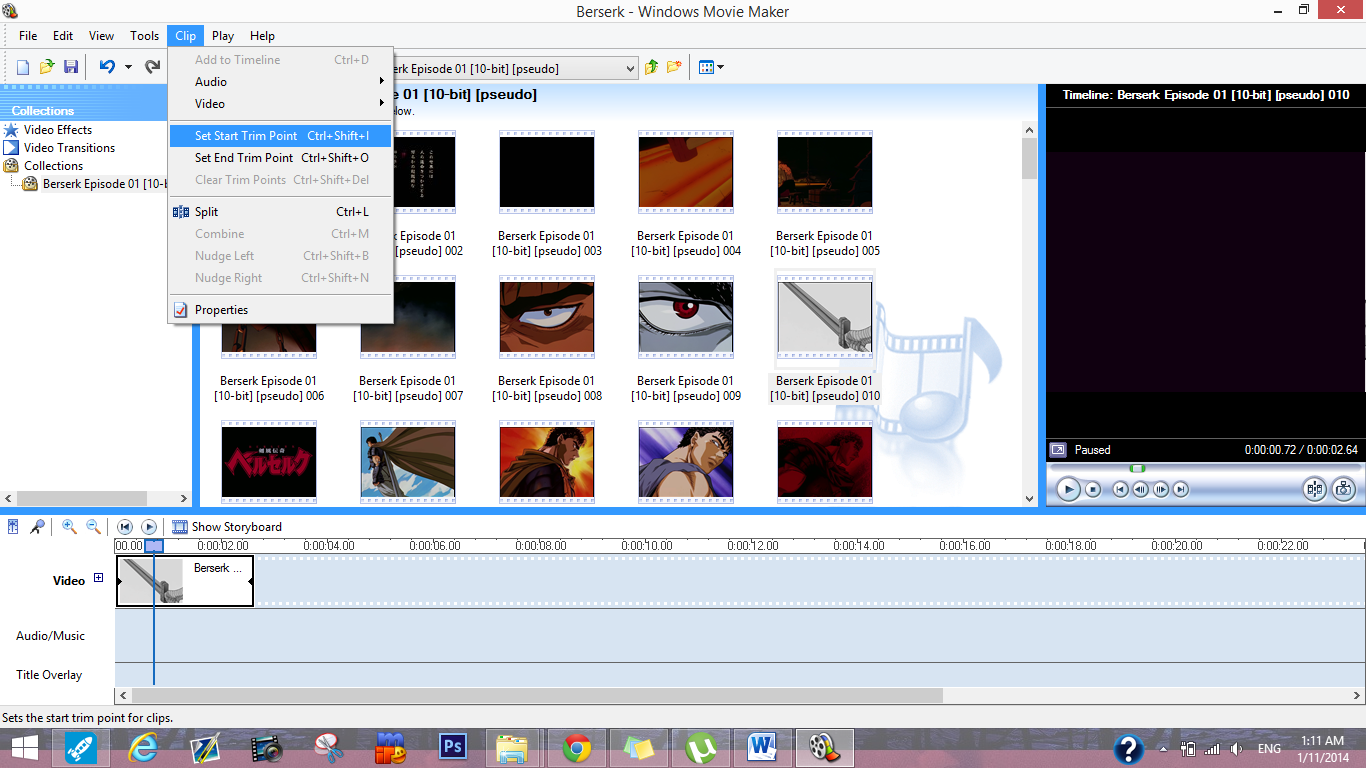This screenshot has width=1366, height=768.
Task: Set the audio levels on the timeline toolbar
Action: coord(13,527)
